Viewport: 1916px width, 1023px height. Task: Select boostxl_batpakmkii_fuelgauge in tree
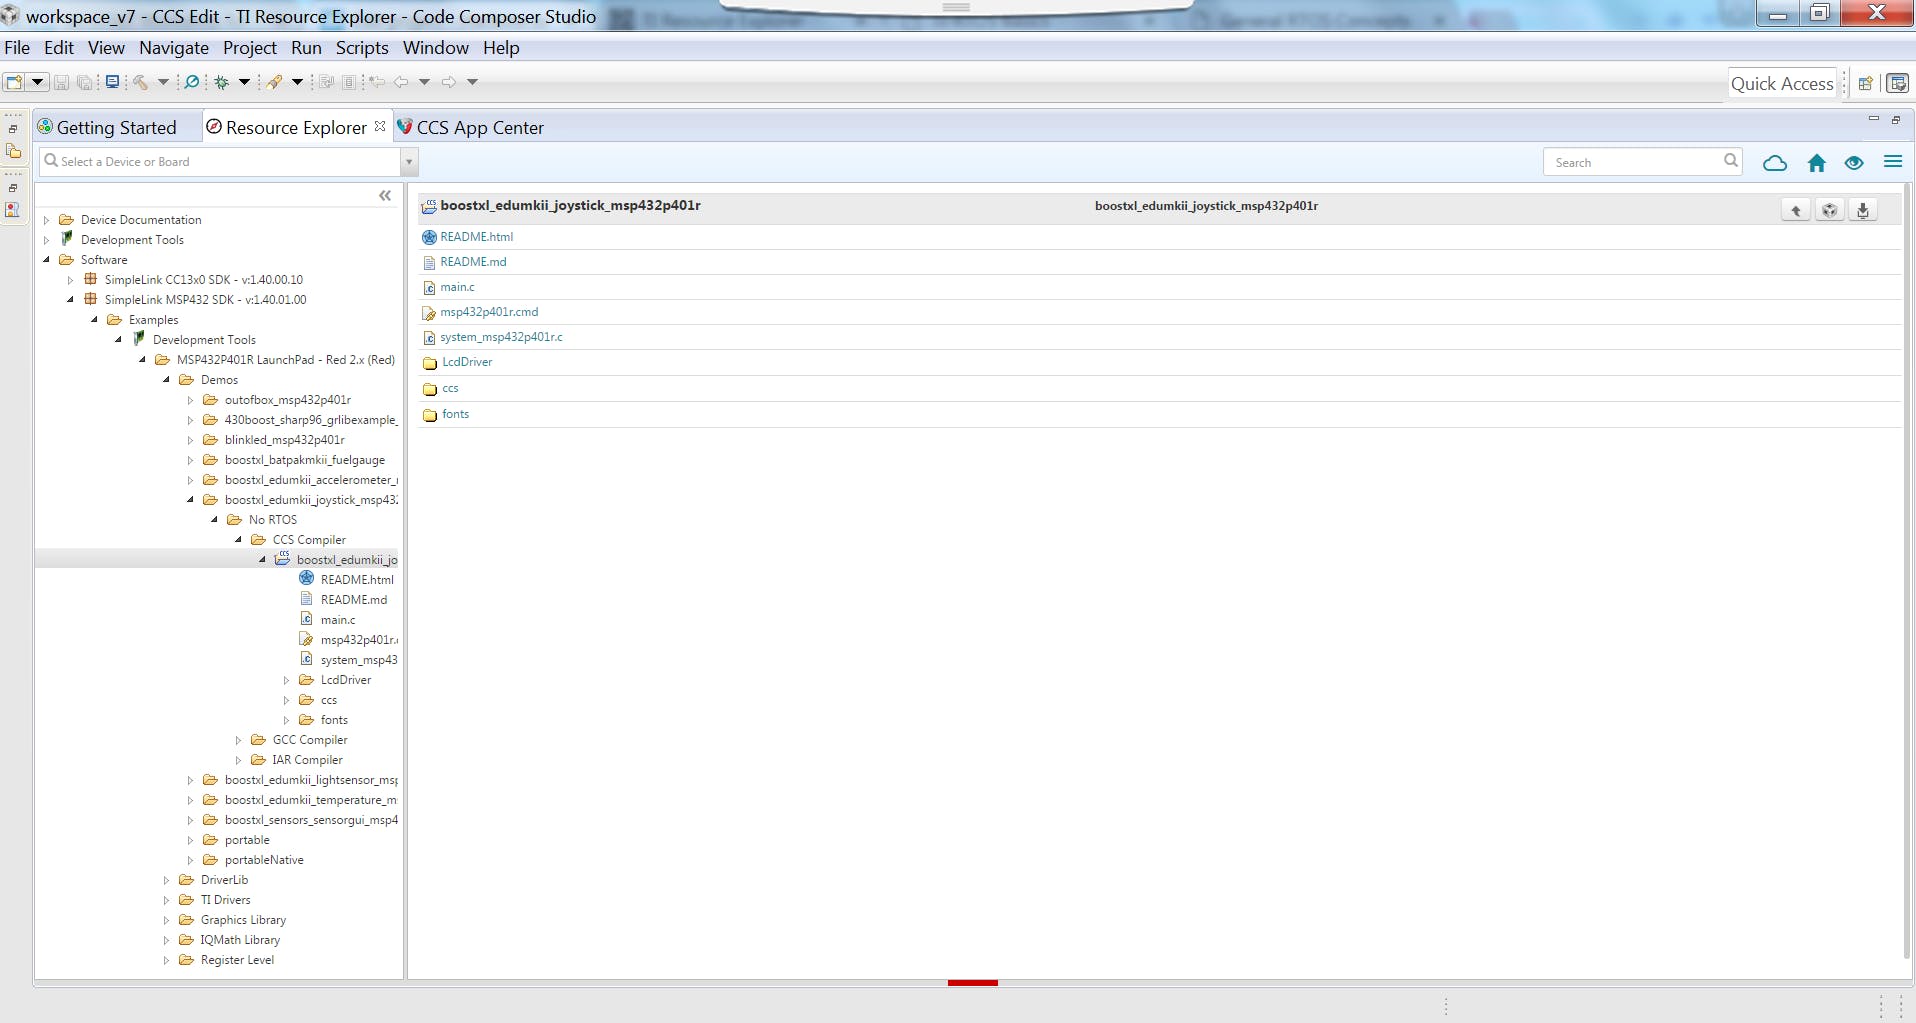pyautogui.click(x=304, y=460)
